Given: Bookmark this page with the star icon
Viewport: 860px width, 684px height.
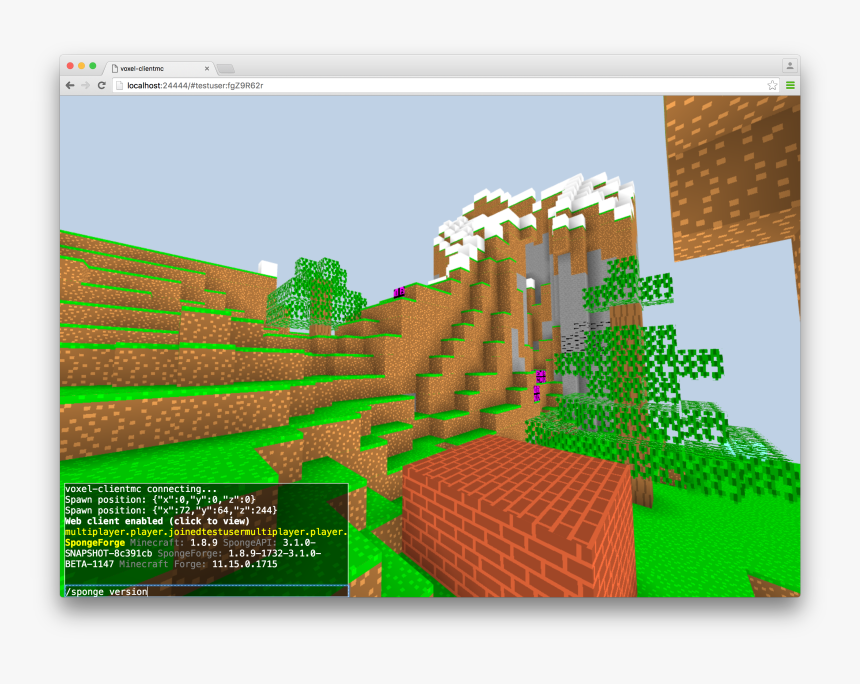Looking at the screenshot, I should [x=772, y=85].
